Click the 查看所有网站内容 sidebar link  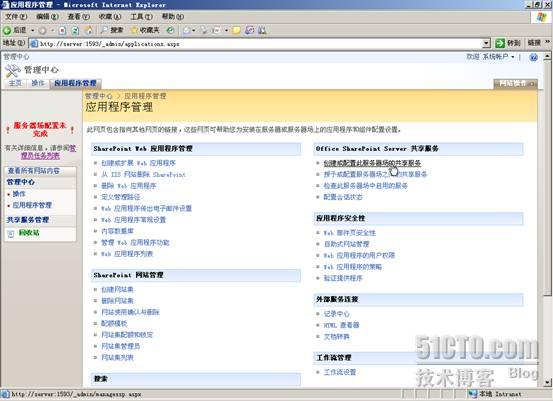pos(34,171)
